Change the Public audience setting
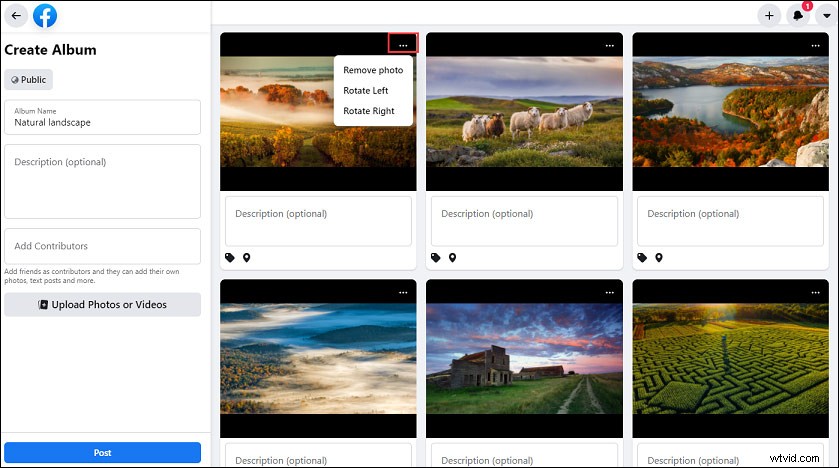The height and width of the screenshot is (468, 839). coord(29,80)
